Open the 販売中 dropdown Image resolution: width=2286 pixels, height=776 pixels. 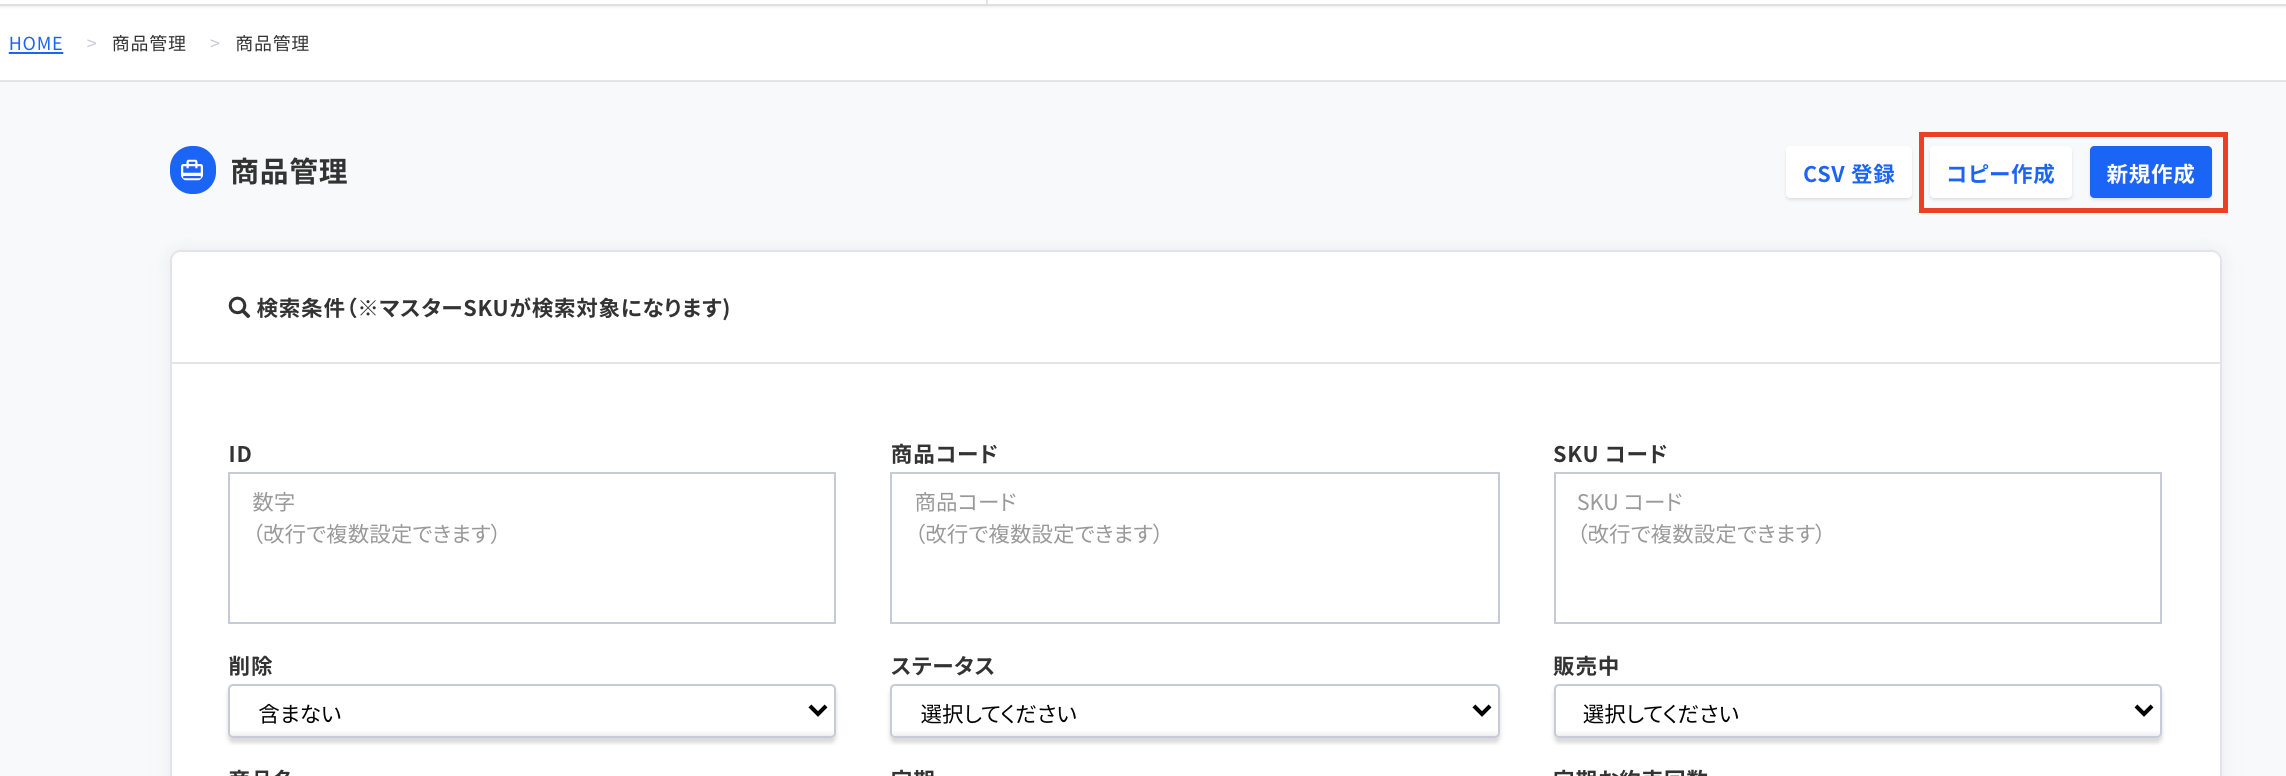(1857, 712)
